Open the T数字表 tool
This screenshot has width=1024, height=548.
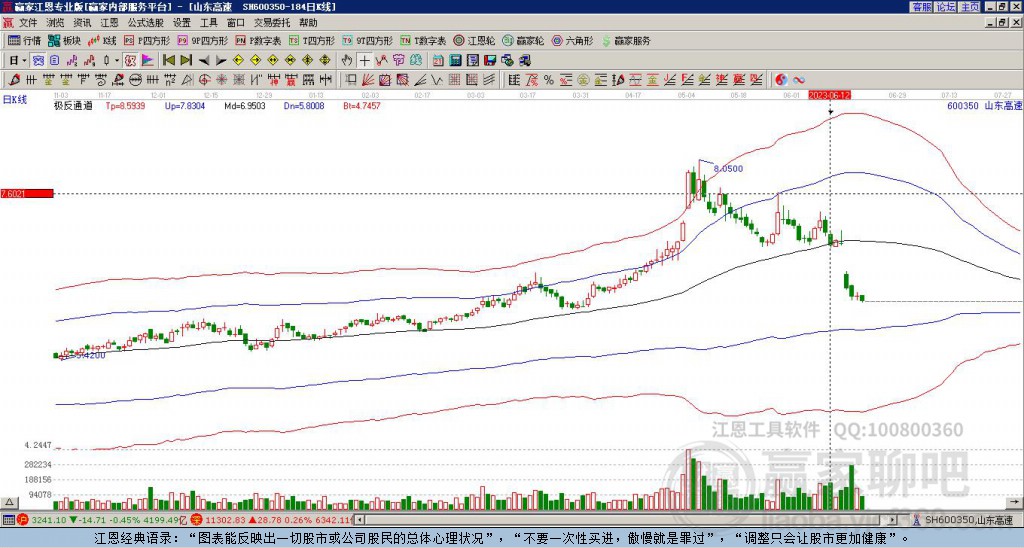coord(423,40)
